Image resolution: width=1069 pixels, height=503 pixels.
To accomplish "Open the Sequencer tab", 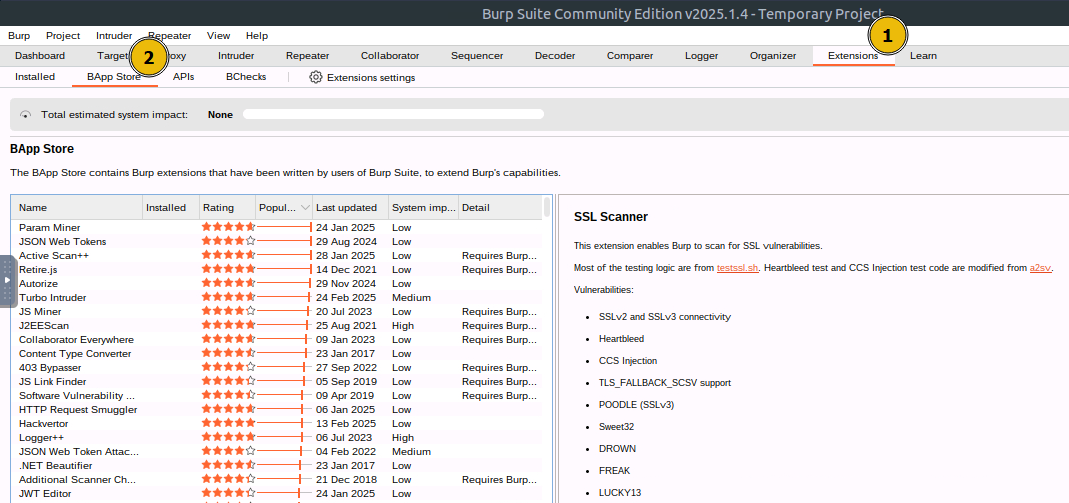I will (x=477, y=56).
